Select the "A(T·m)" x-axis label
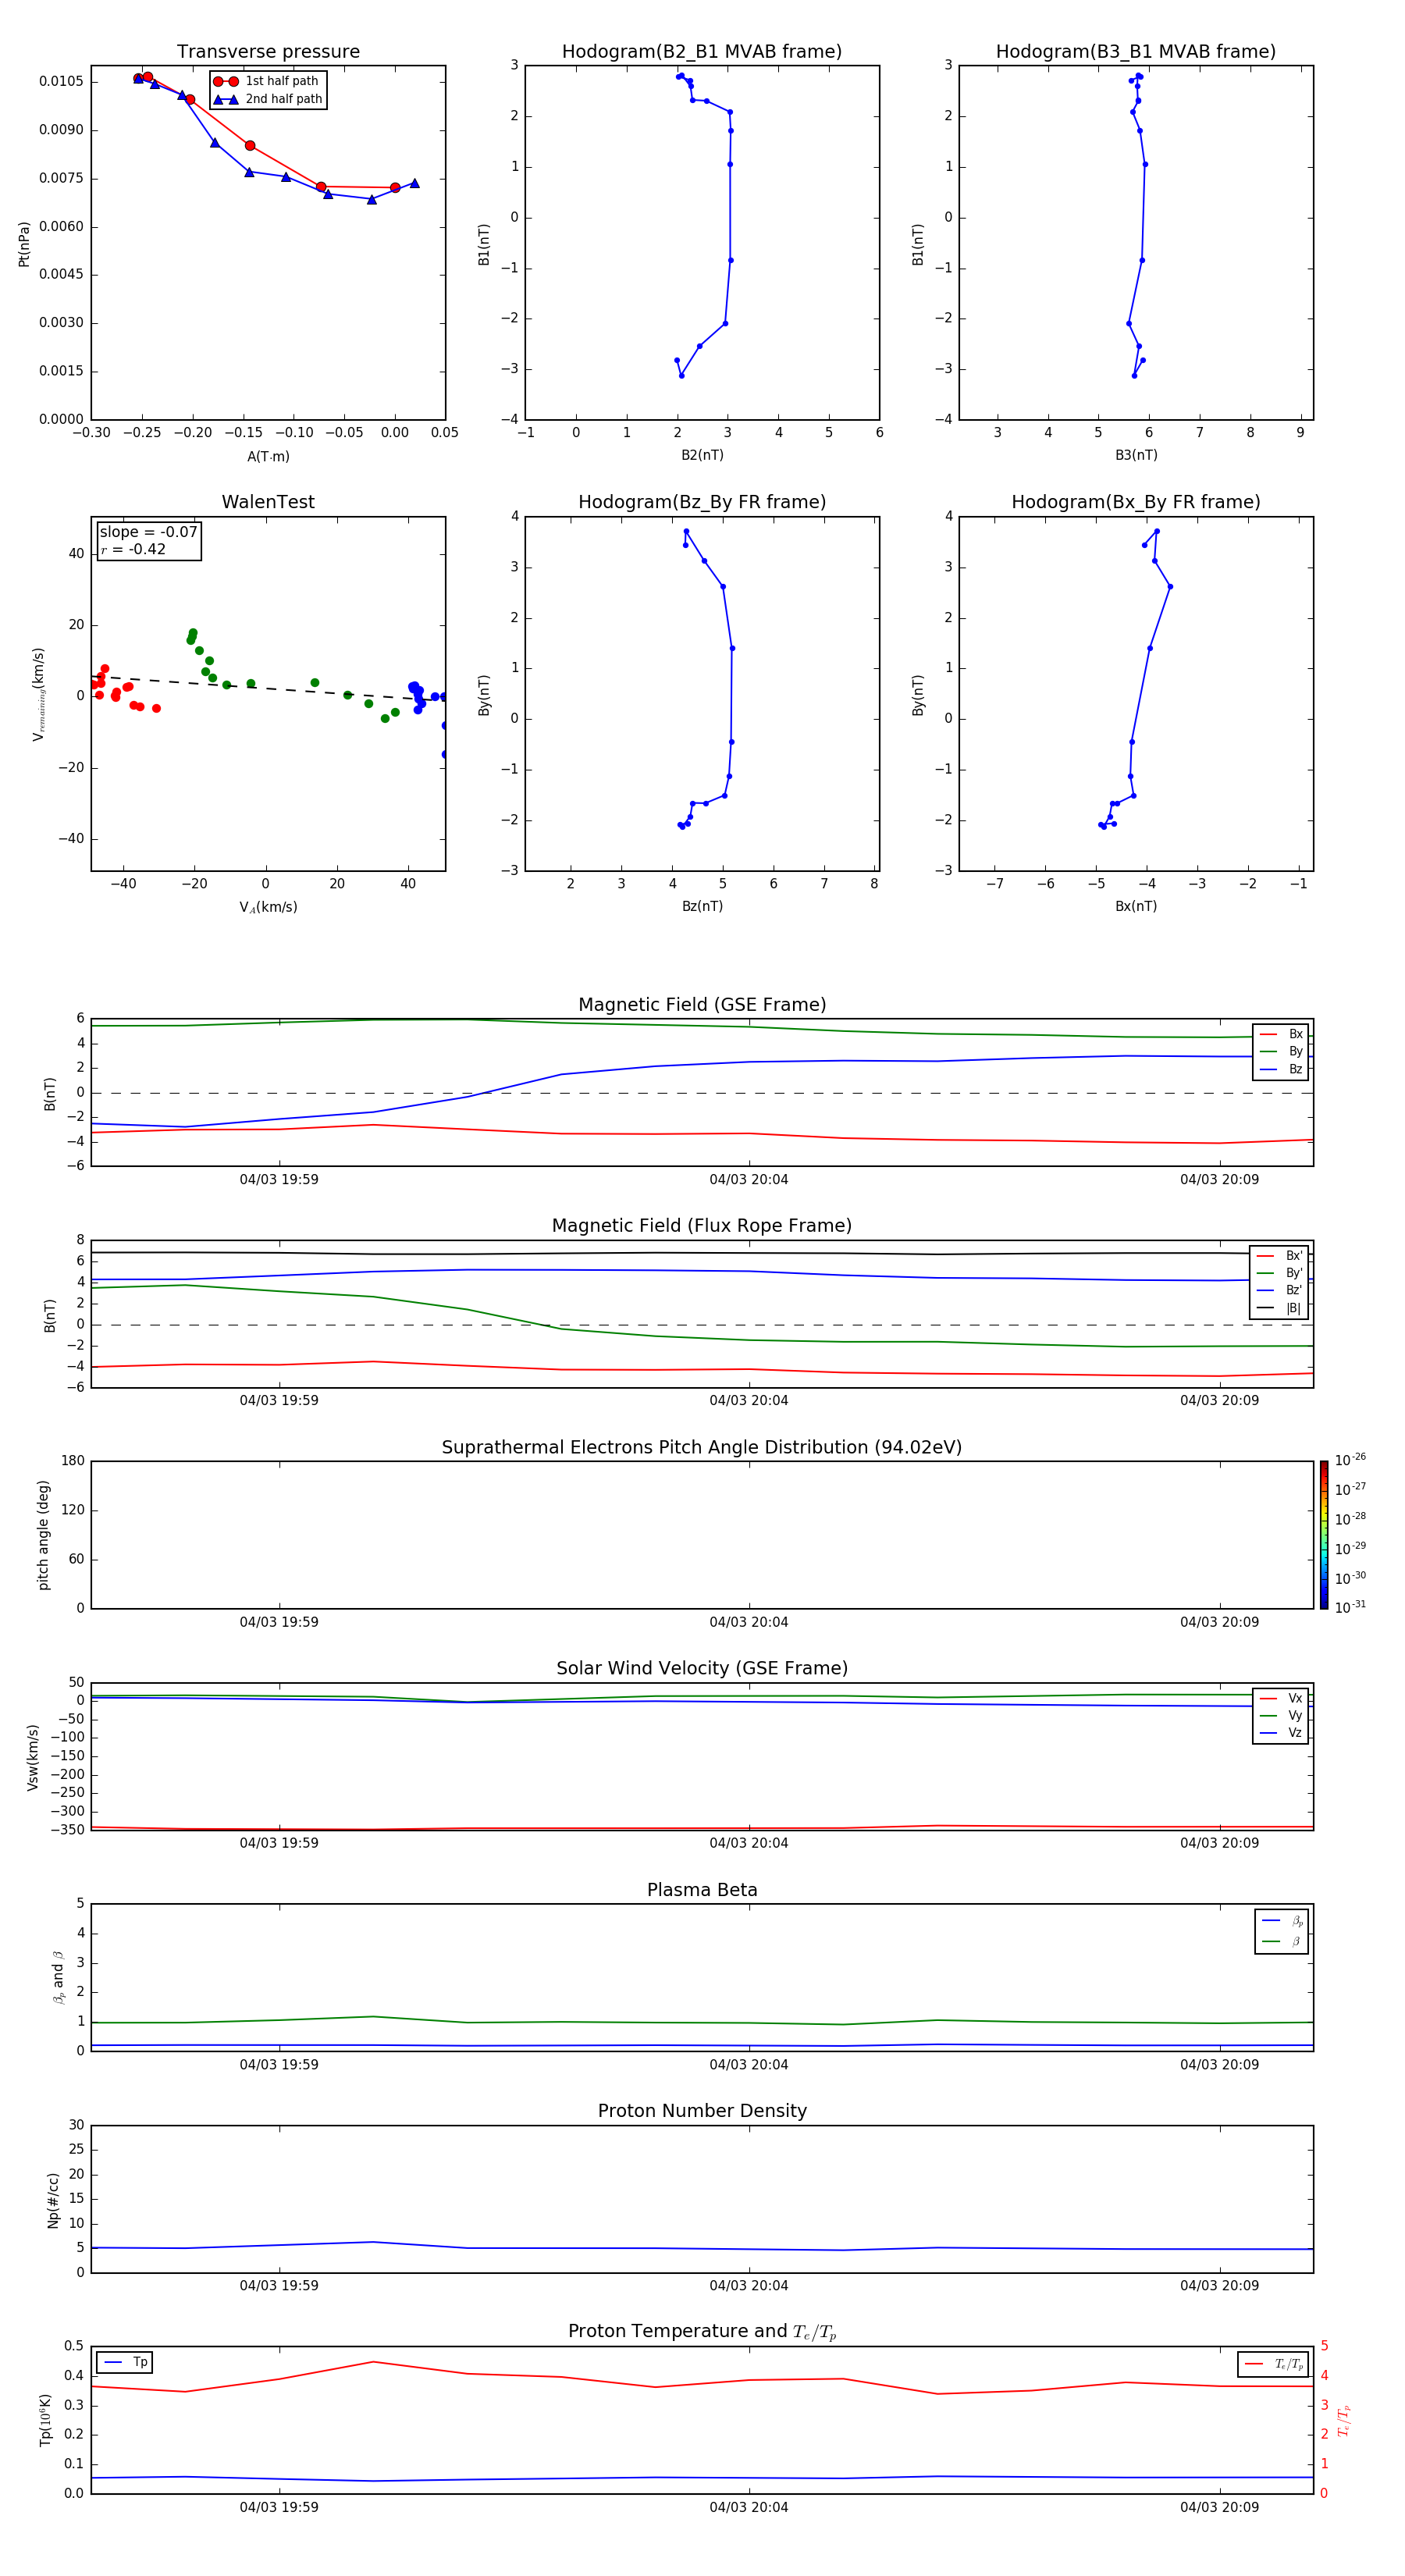Image resolution: width=1405 pixels, height=2576 pixels. 268,457
